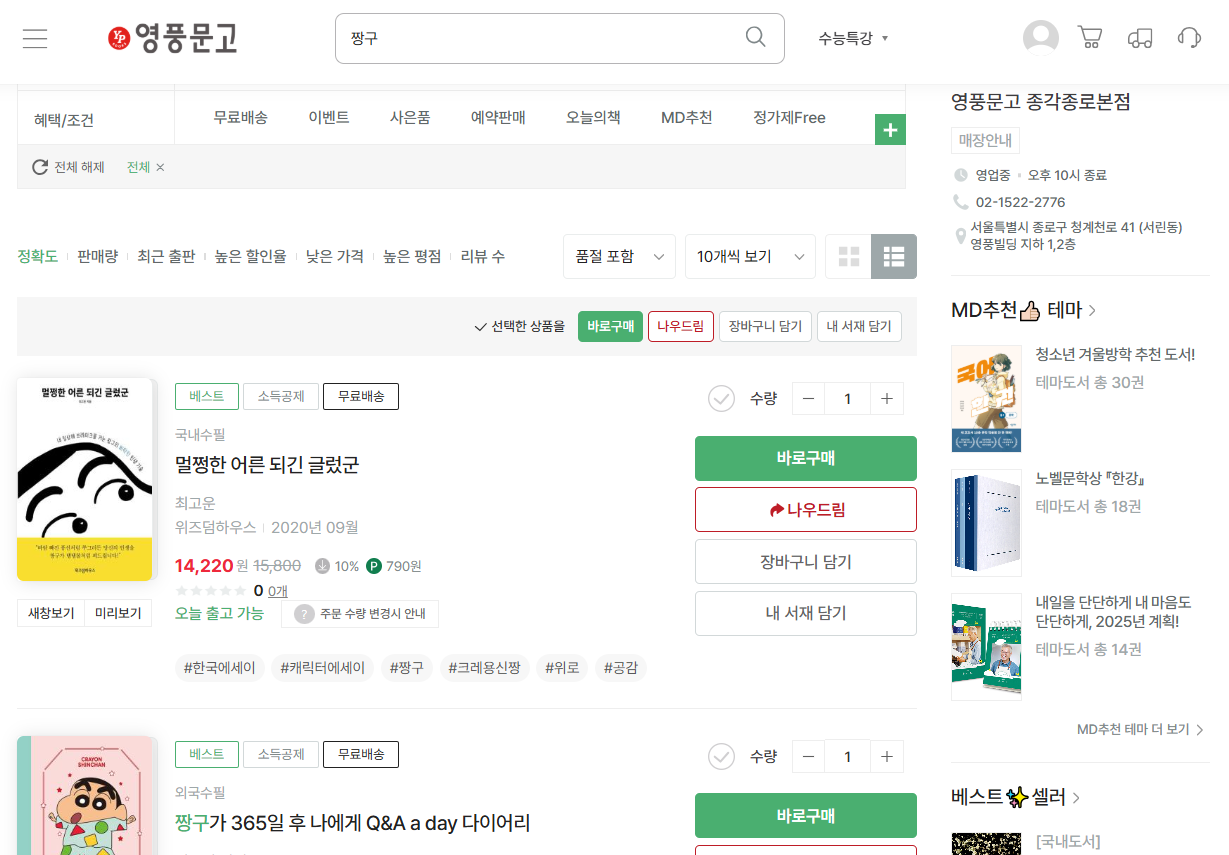Viewport: 1229px width, 855px height.
Task: Open the 품절 포함 dropdown
Action: point(619,256)
